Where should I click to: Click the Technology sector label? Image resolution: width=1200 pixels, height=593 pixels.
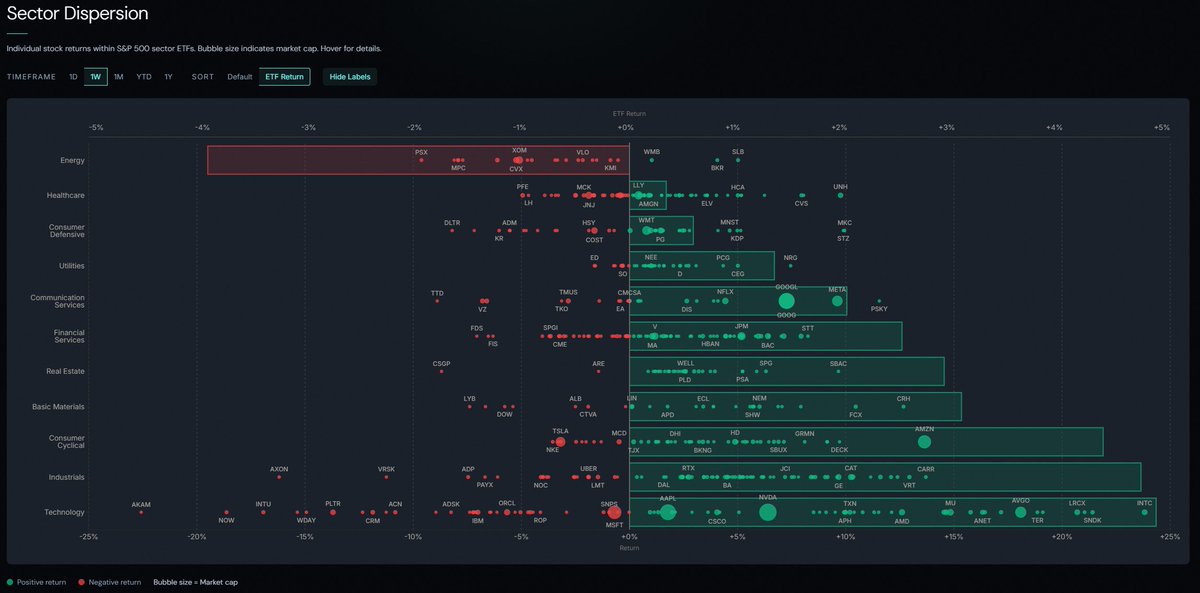click(65, 512)
